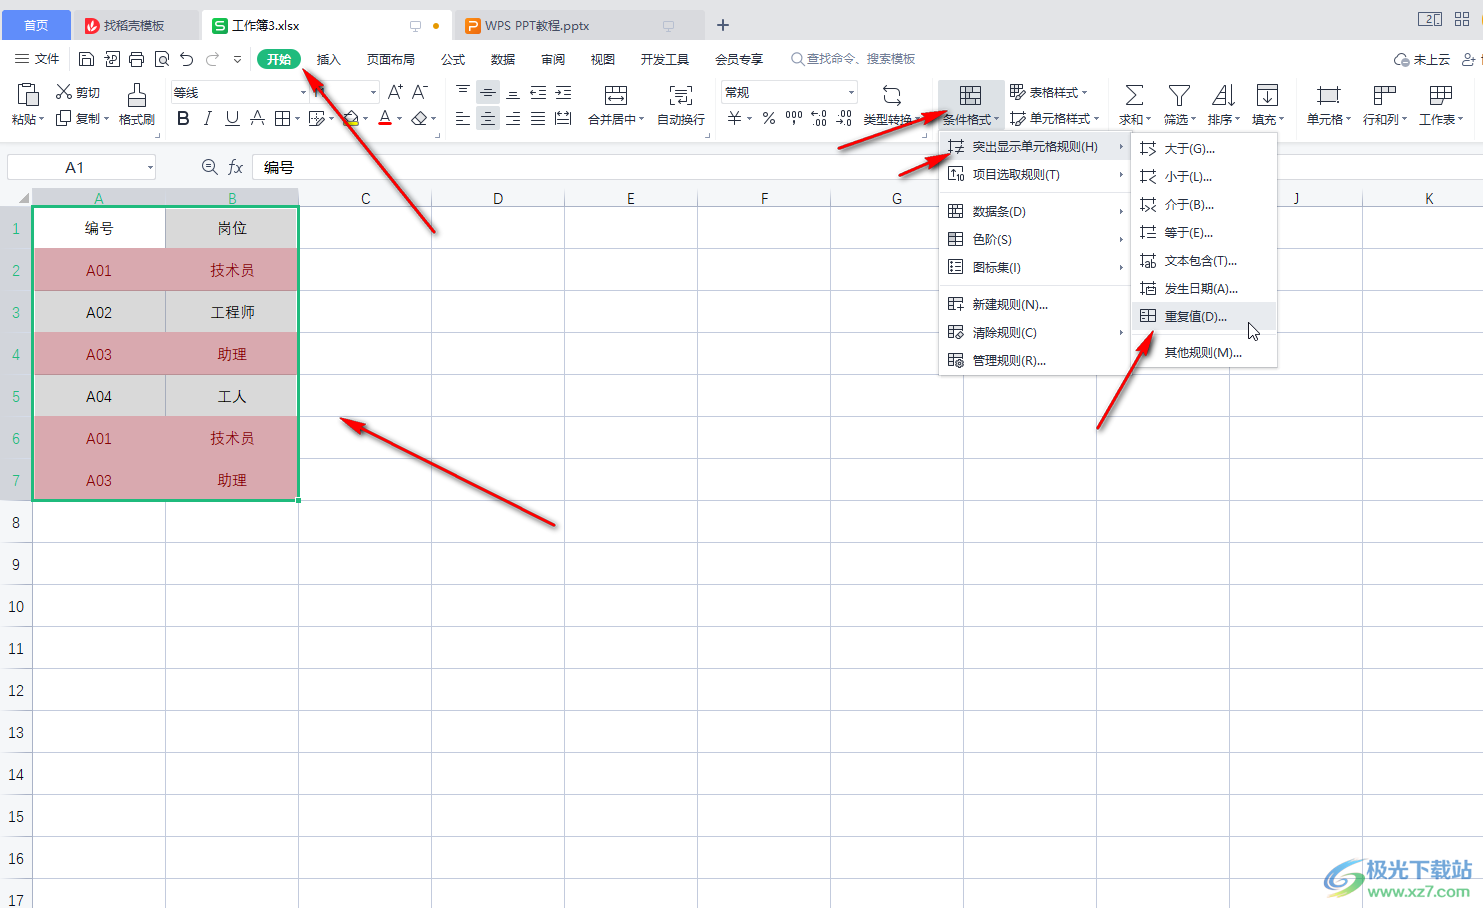This screenshot has height=908, width=1483.
Task: Click the command search box
Action: pyautogui.click(x=853, y=59)
